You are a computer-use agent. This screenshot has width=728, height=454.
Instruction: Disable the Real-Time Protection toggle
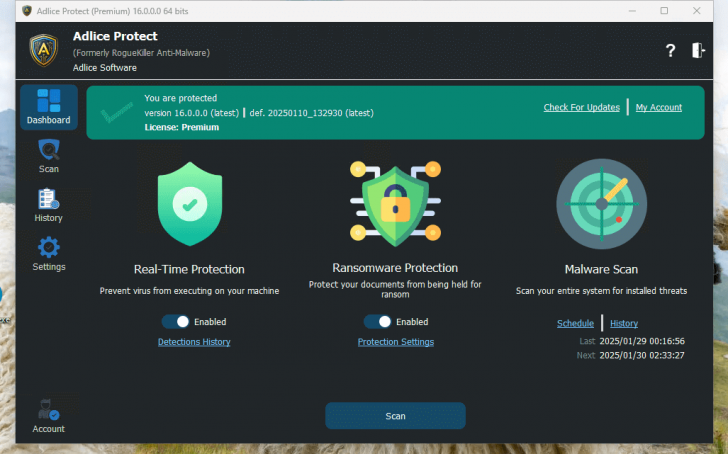click(176, 322)
